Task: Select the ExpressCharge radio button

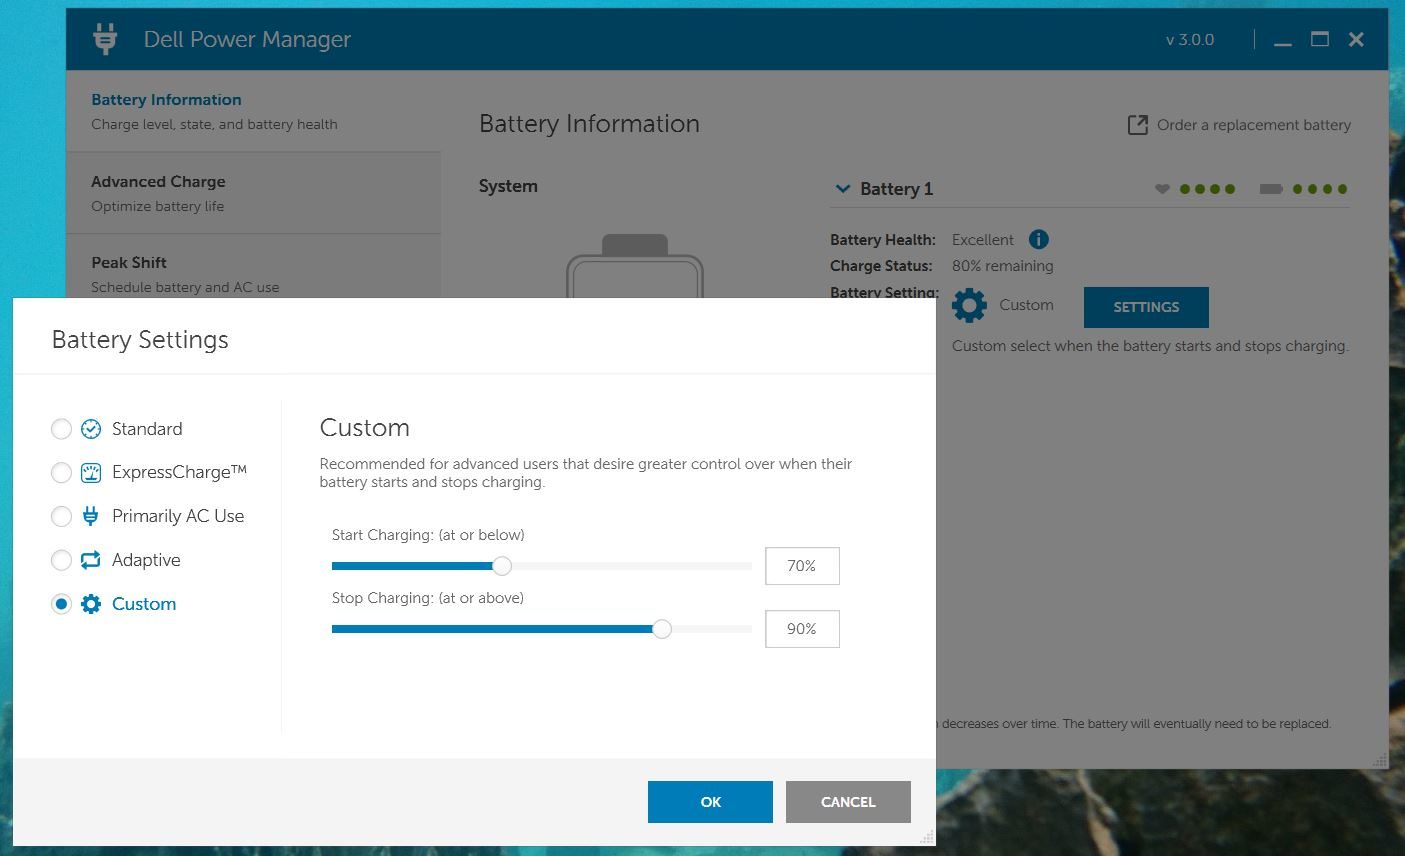Action: [61, 473]
